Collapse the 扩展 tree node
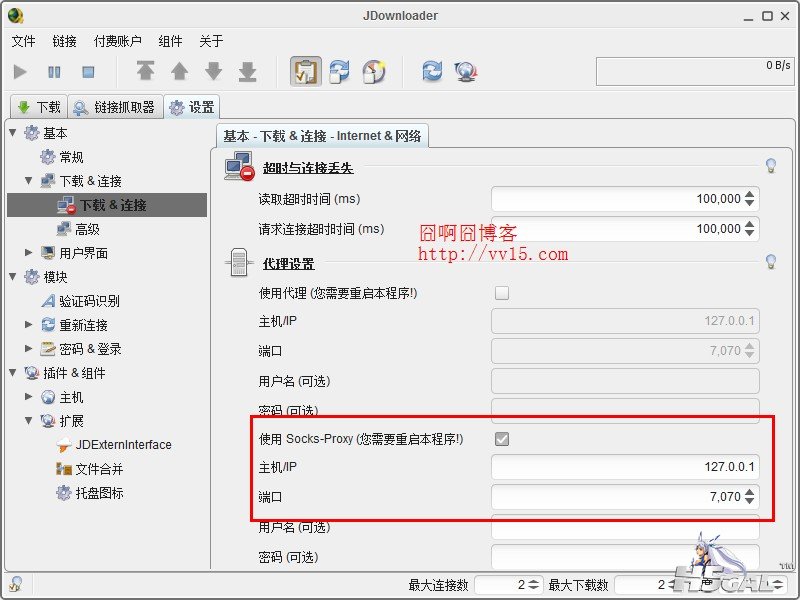The height and width of the screenshot is (600, 800). [x=29, y=420]
